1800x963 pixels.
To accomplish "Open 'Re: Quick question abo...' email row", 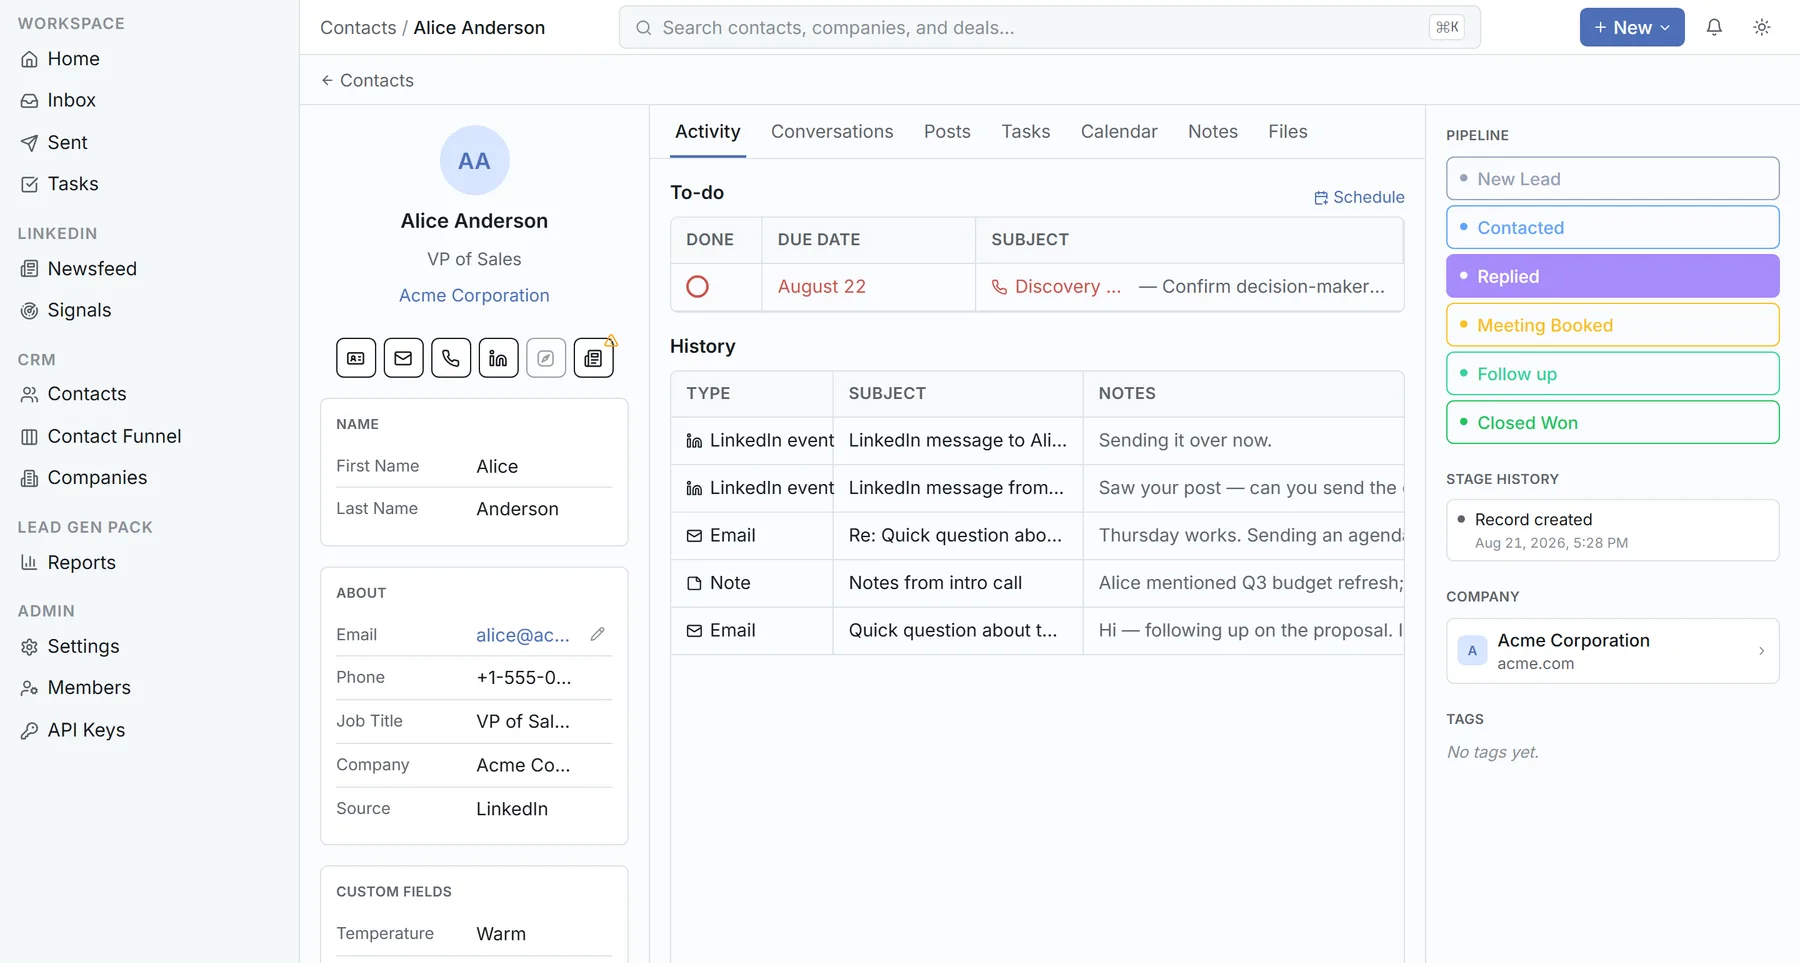I will [1037, 535].
